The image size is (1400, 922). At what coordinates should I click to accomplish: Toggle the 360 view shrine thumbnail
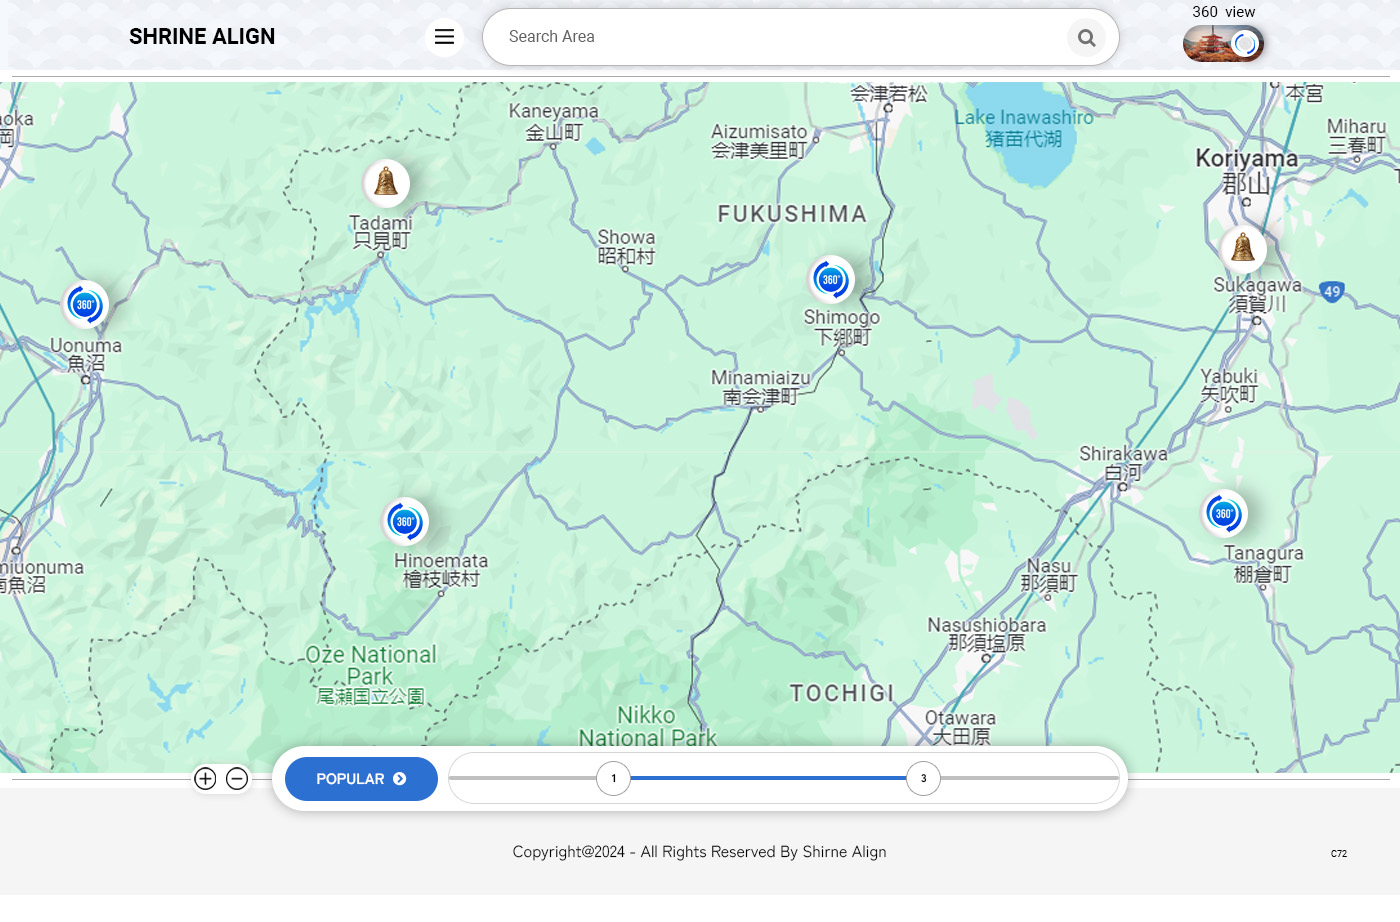coord(1223,44)
